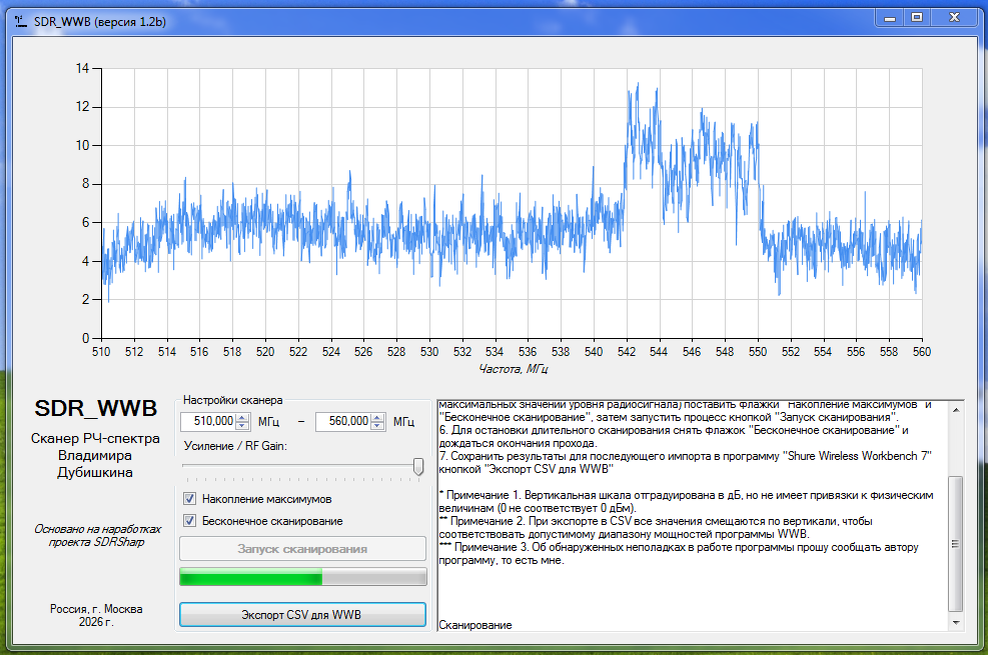Click Экспорт CSV для WWB button
Image resolution: width=988 pixels, height=655 pixels.
point(302,615)
